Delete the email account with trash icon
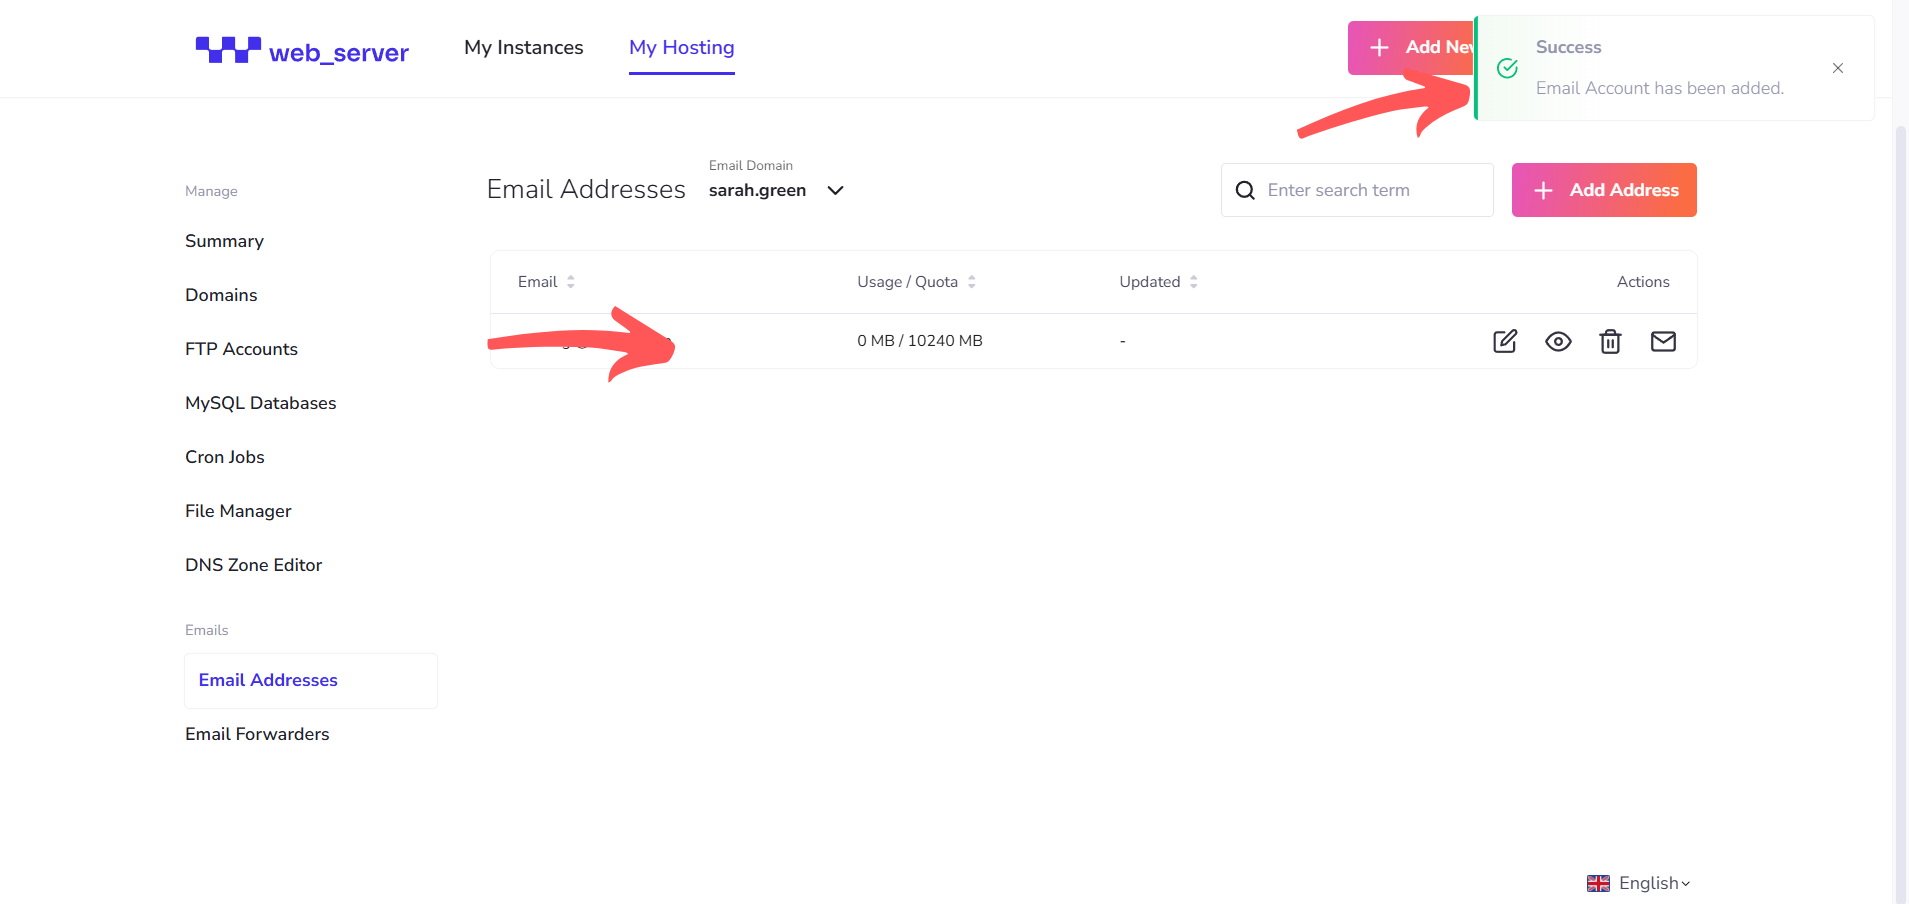 click(x=1610, y=341)
